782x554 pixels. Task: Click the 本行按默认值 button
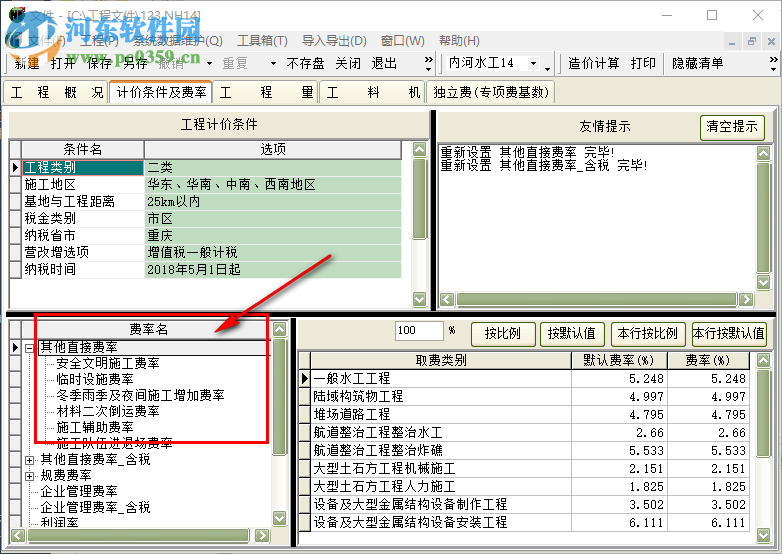click(729, 334)
